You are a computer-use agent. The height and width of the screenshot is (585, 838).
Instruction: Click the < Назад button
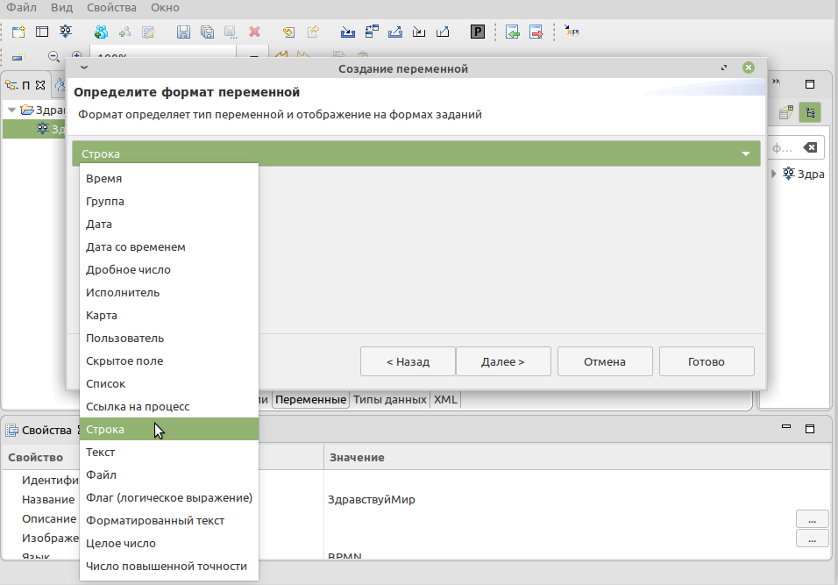pyautogui.click(x=408, y=362)
